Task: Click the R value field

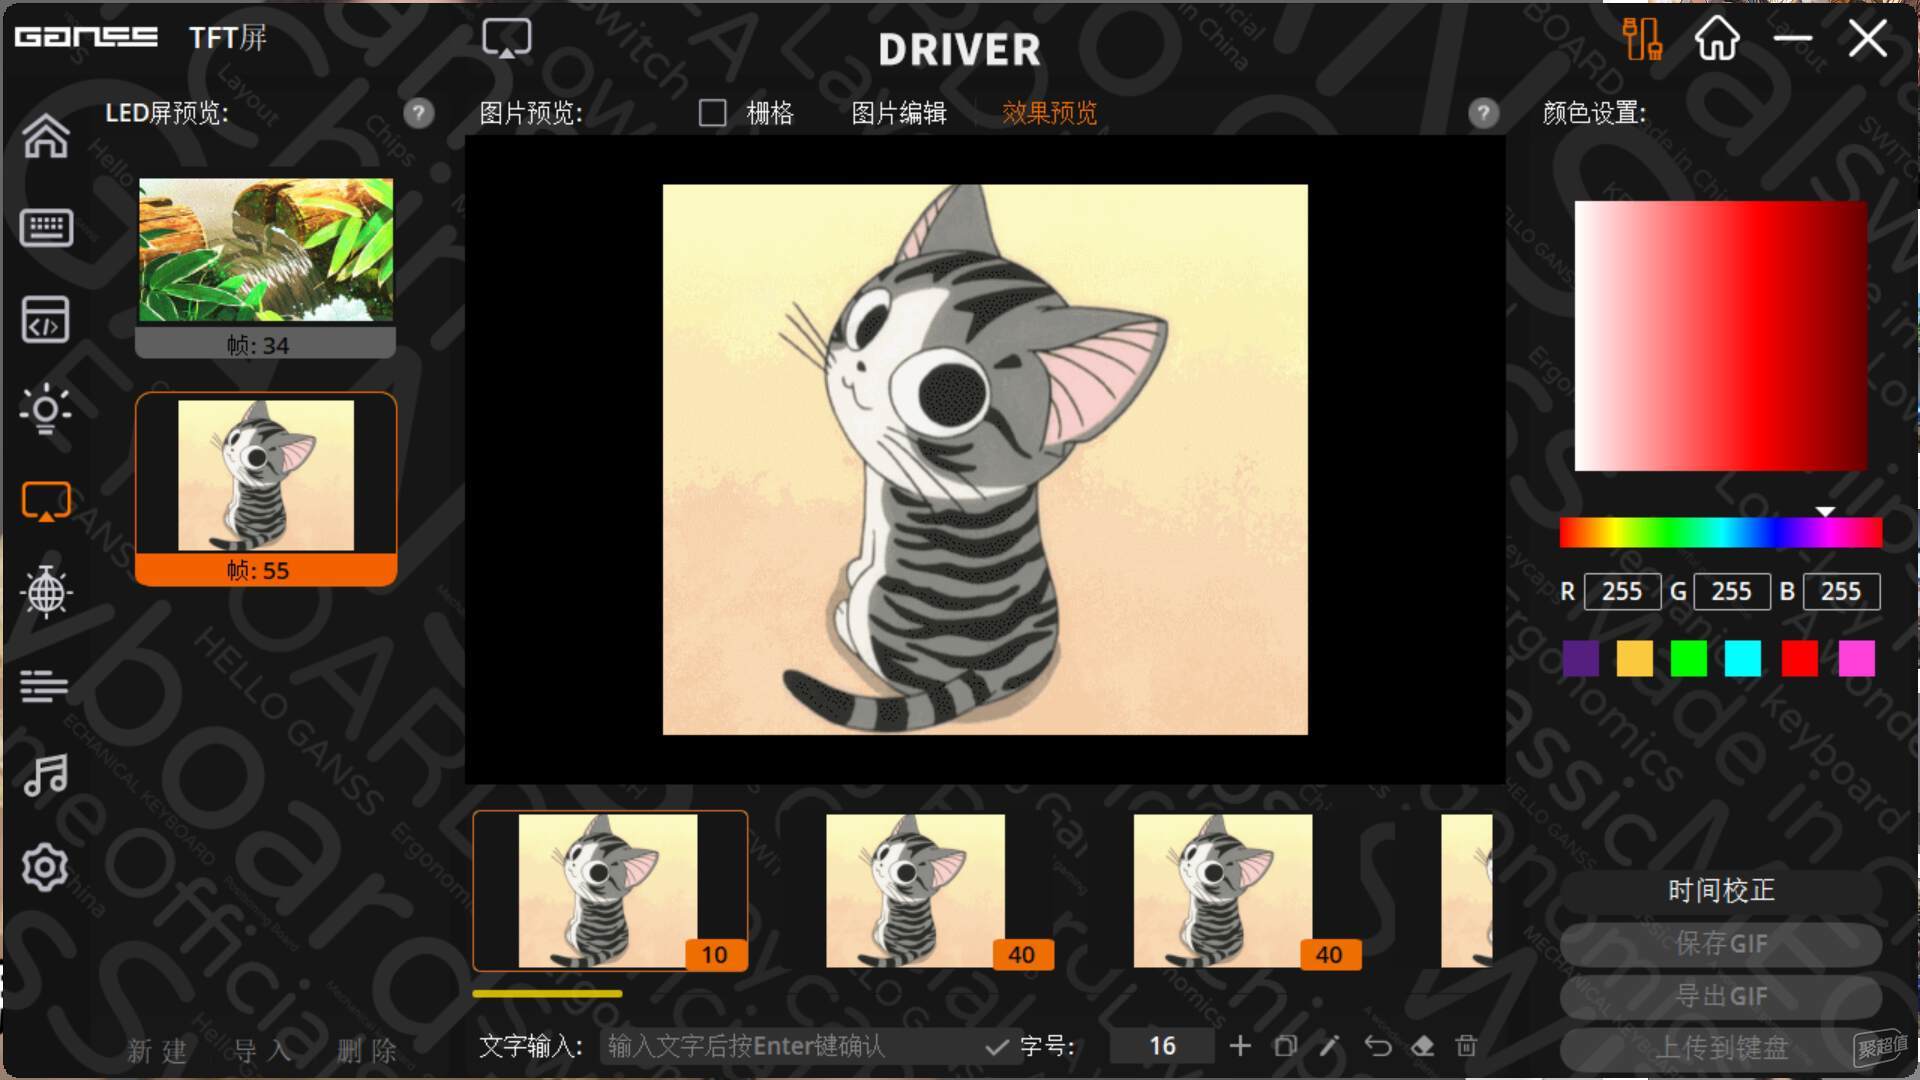Action: click(1622, 592)
